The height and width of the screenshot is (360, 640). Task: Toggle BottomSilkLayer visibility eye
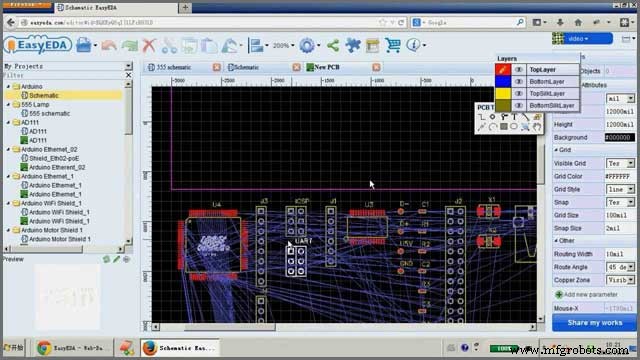(519, 105)
